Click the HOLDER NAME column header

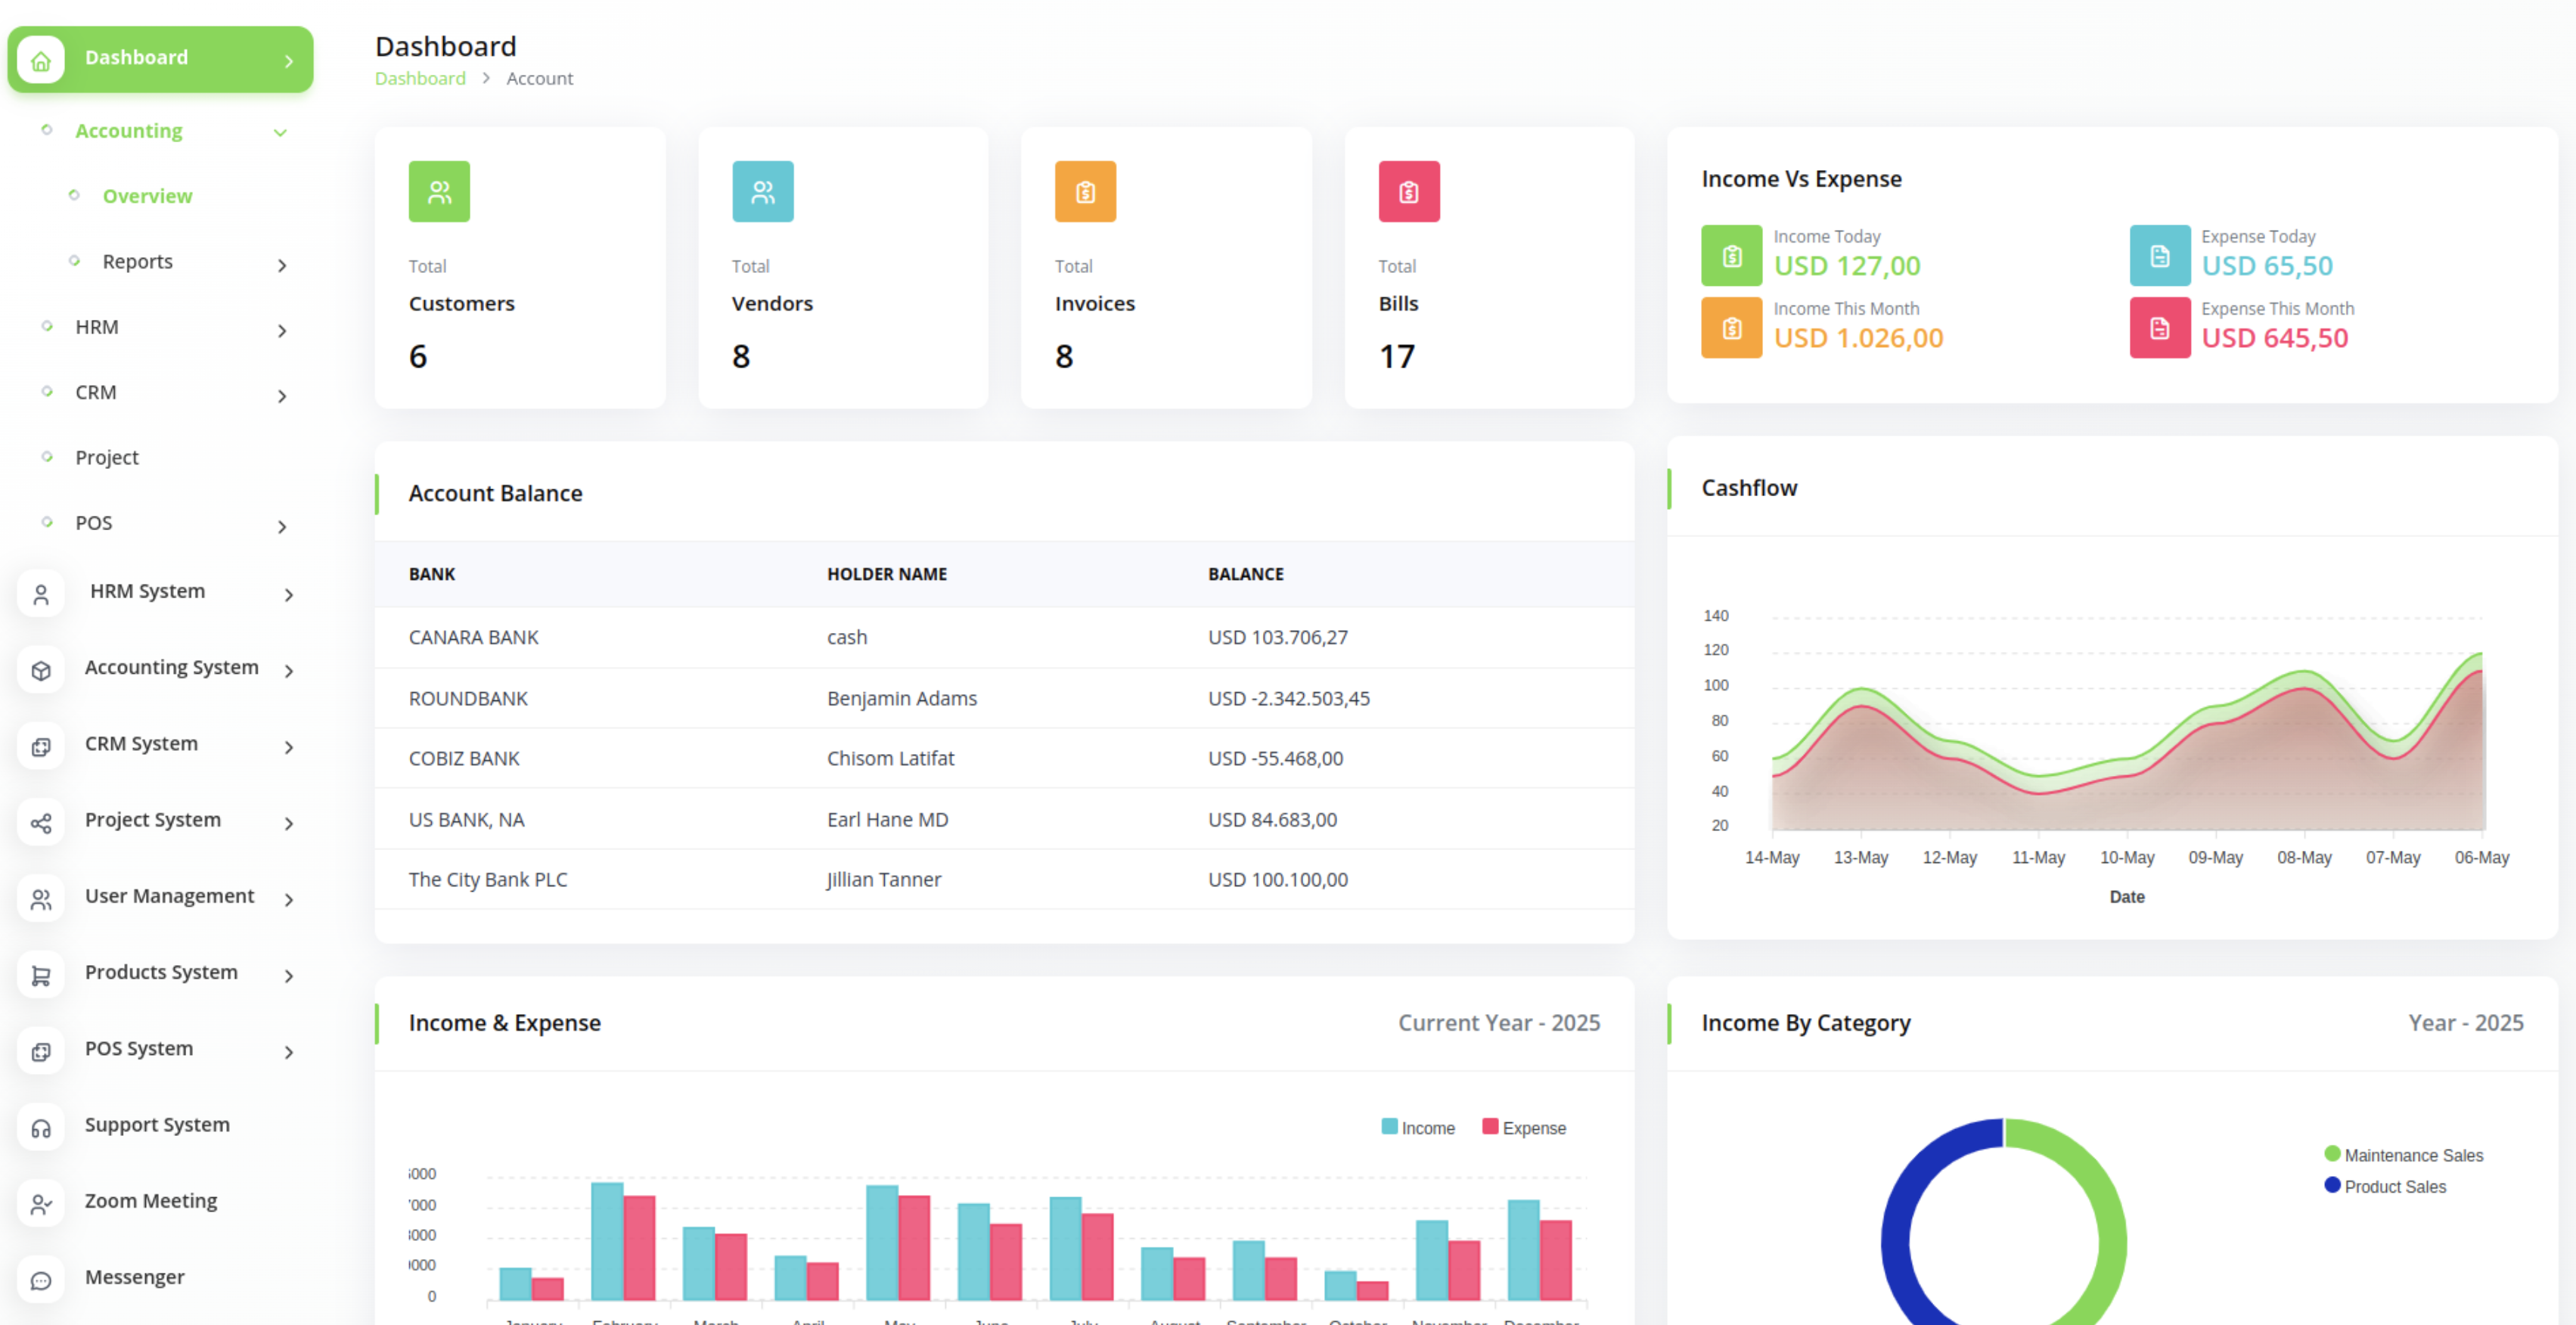pyautogui.click(x=886, y=574)
